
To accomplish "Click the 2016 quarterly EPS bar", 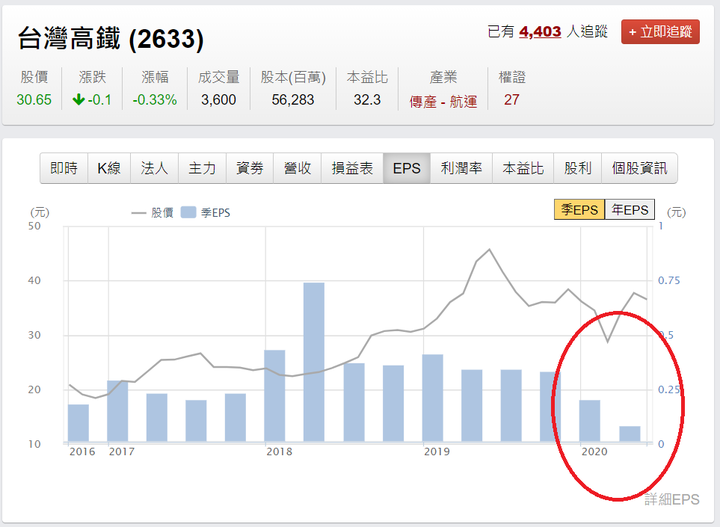I will [x=79, y=423].
